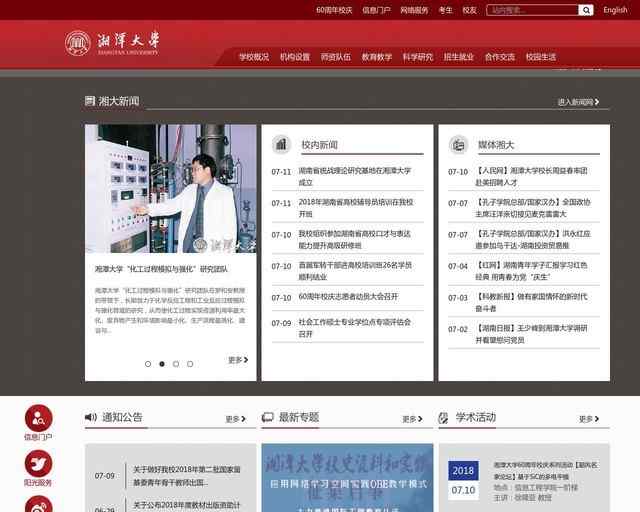Open the 机构设置 menu
This screenshot has height=512, width=640.
(x=295, y=57)
